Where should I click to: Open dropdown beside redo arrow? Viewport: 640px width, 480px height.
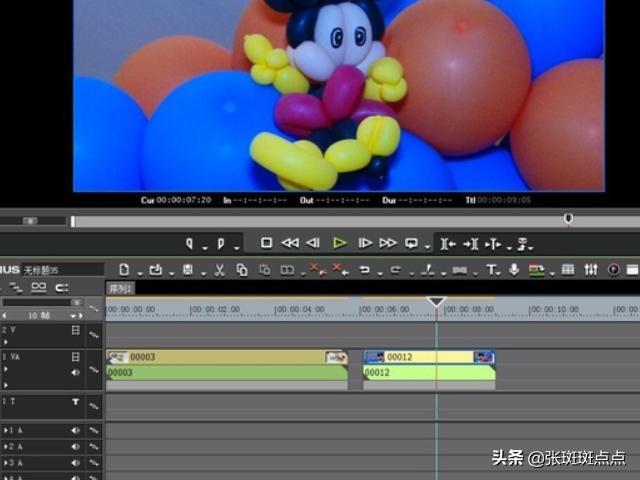(x=411, y=273)
